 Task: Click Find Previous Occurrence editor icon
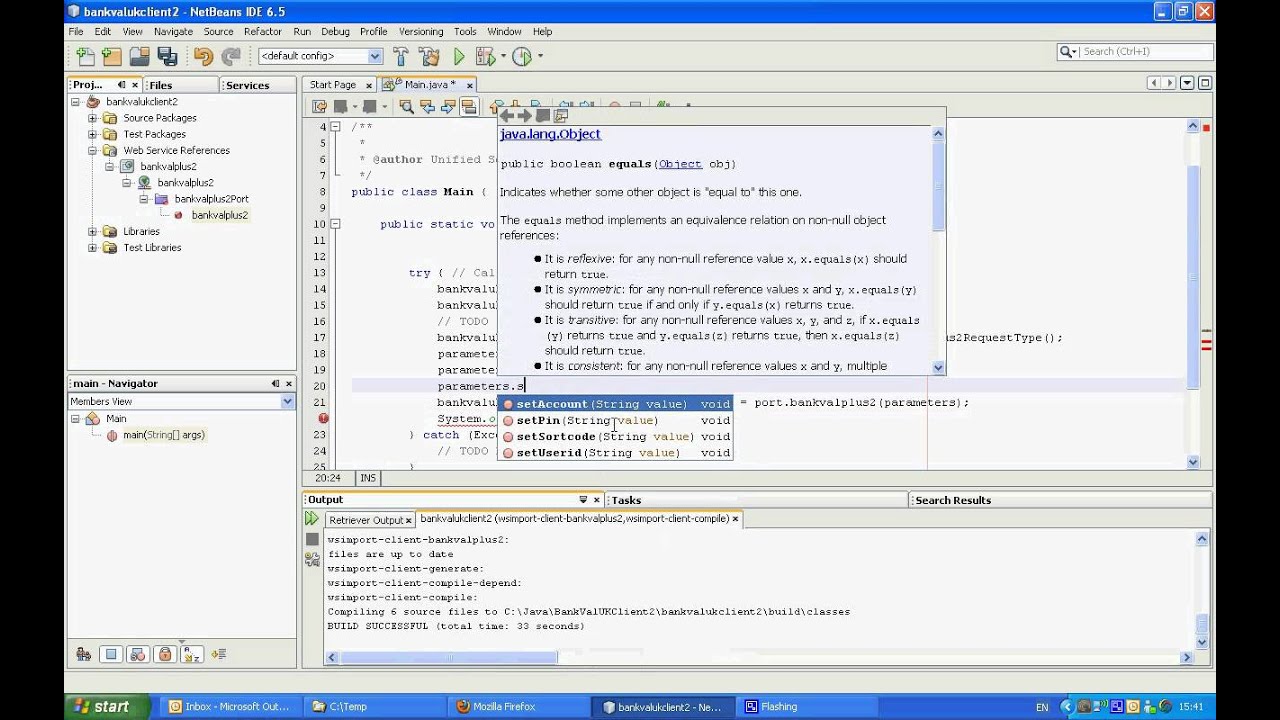pyautogui.click(x=428, y=106)
